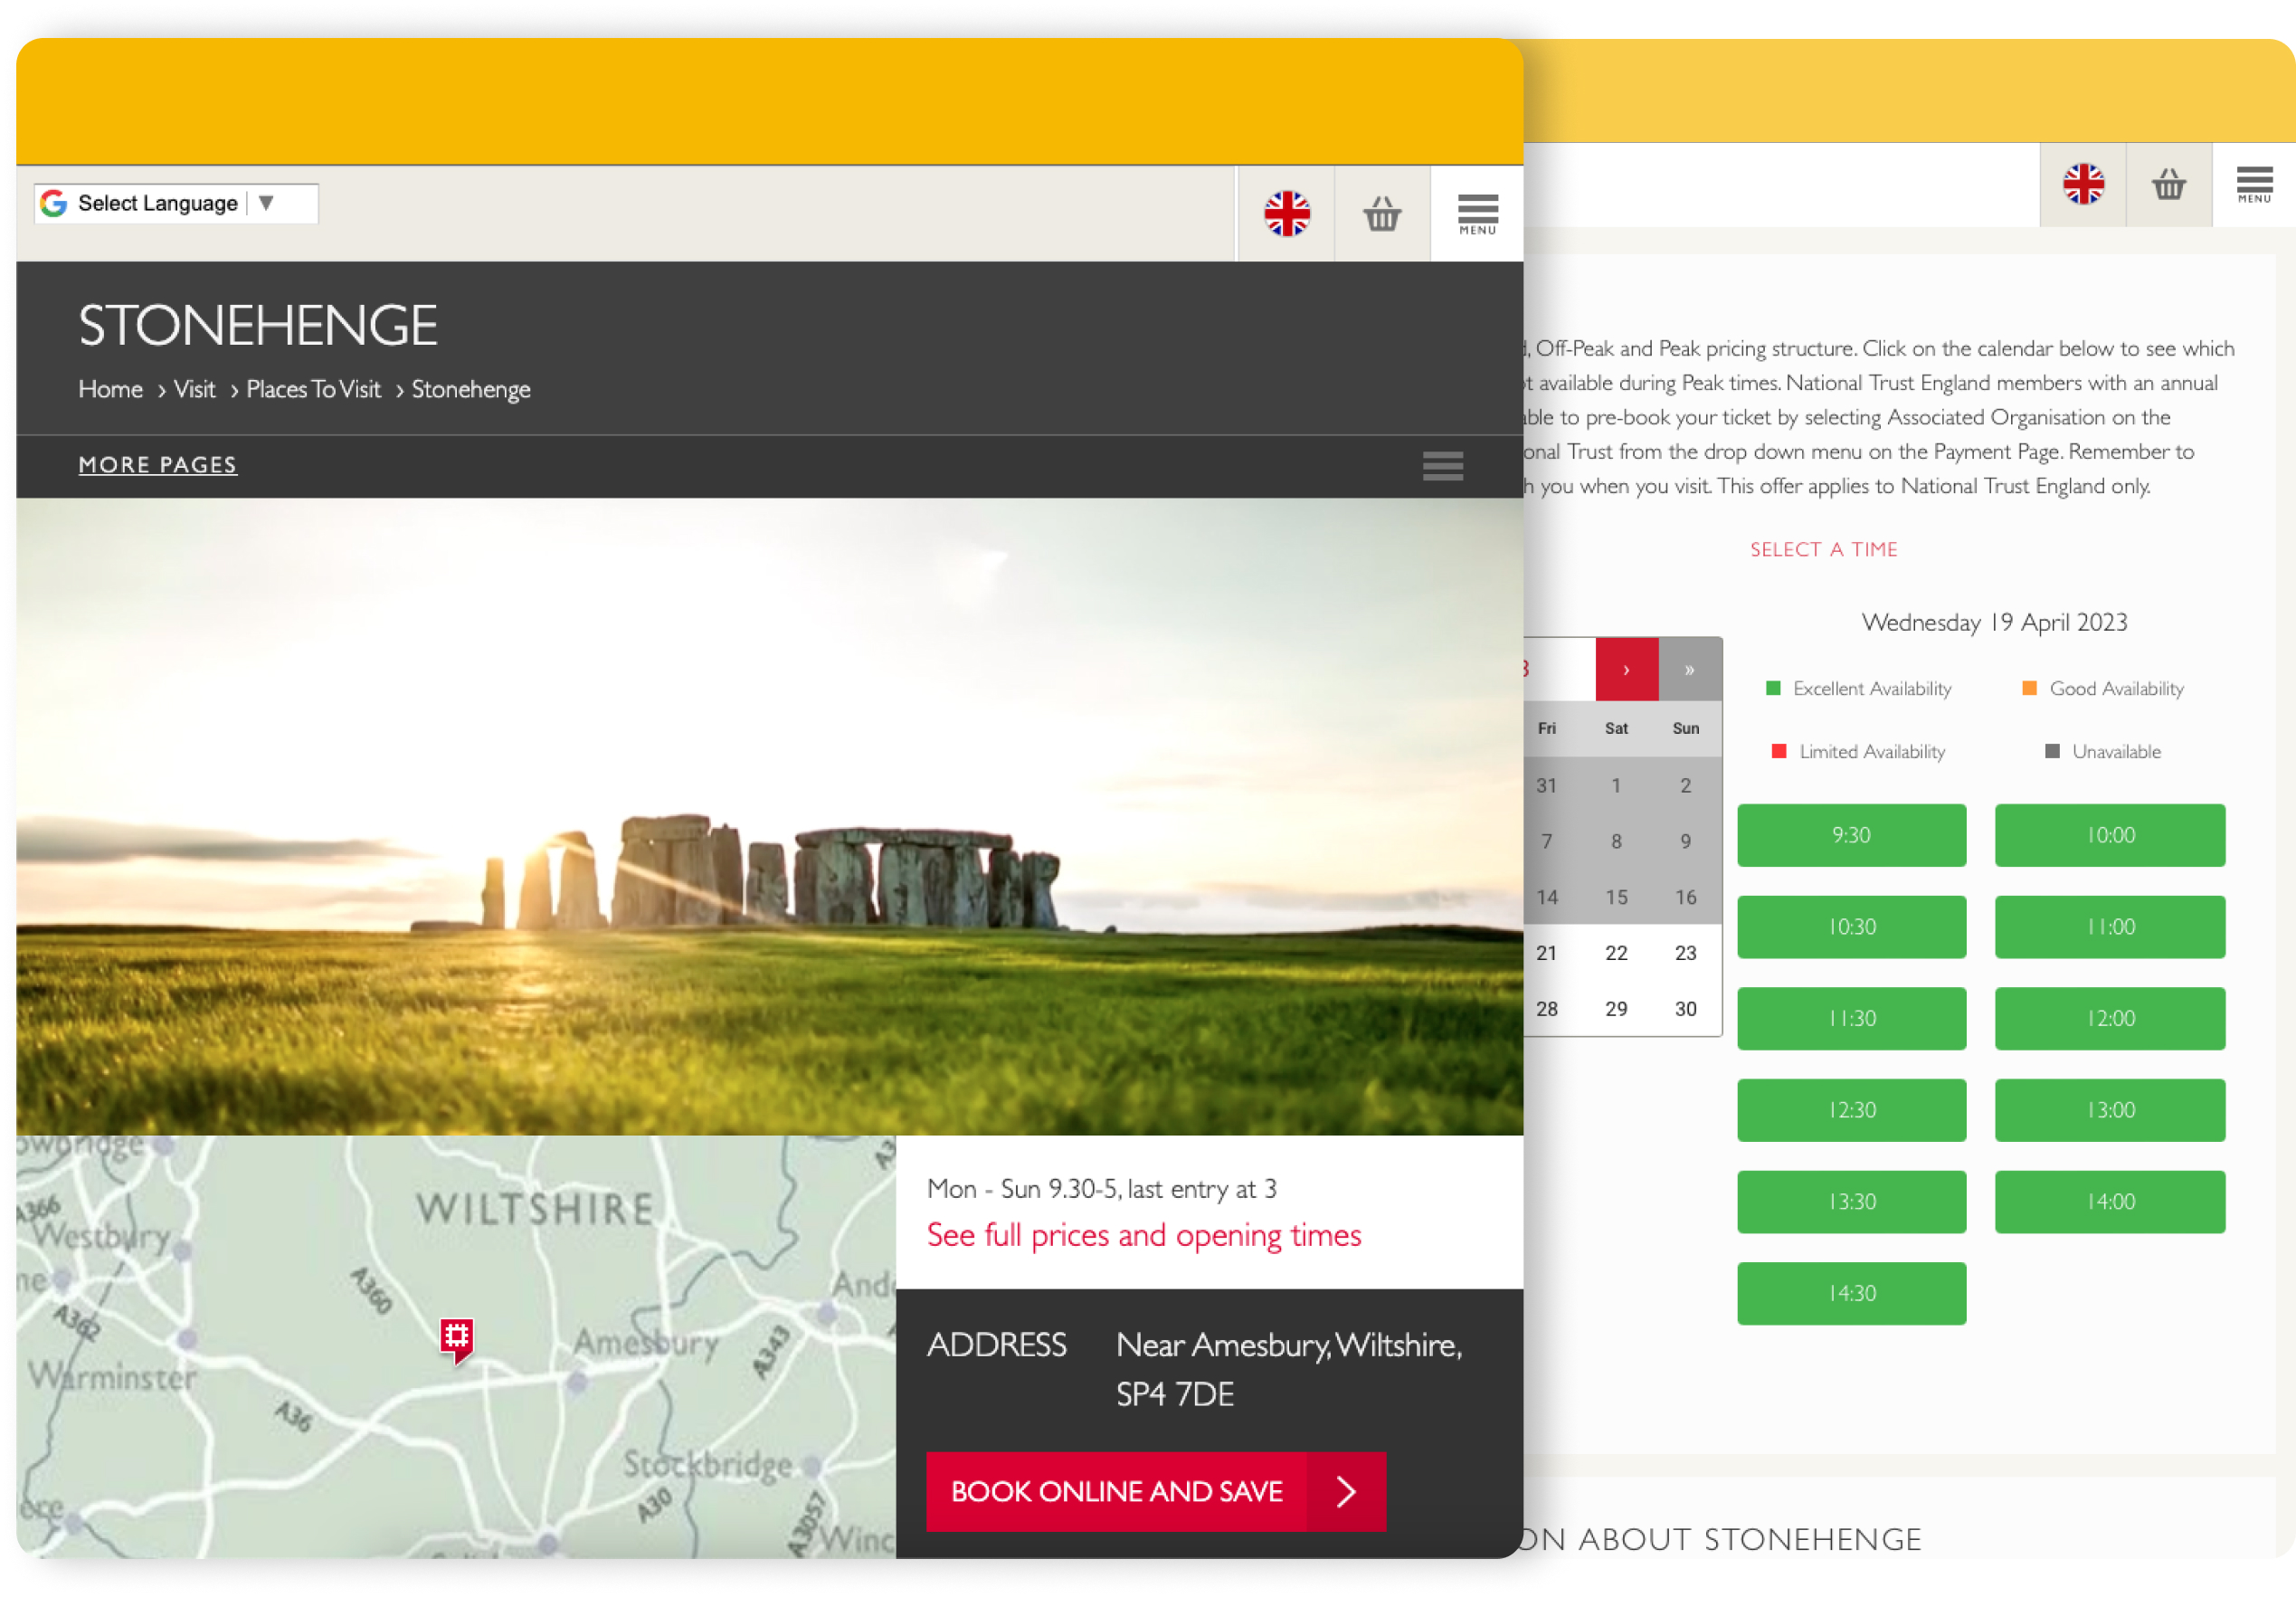Screen dimensions: 2296x1597
Task: Select the 9:30 time slot
Action: tap(1851, 835)
